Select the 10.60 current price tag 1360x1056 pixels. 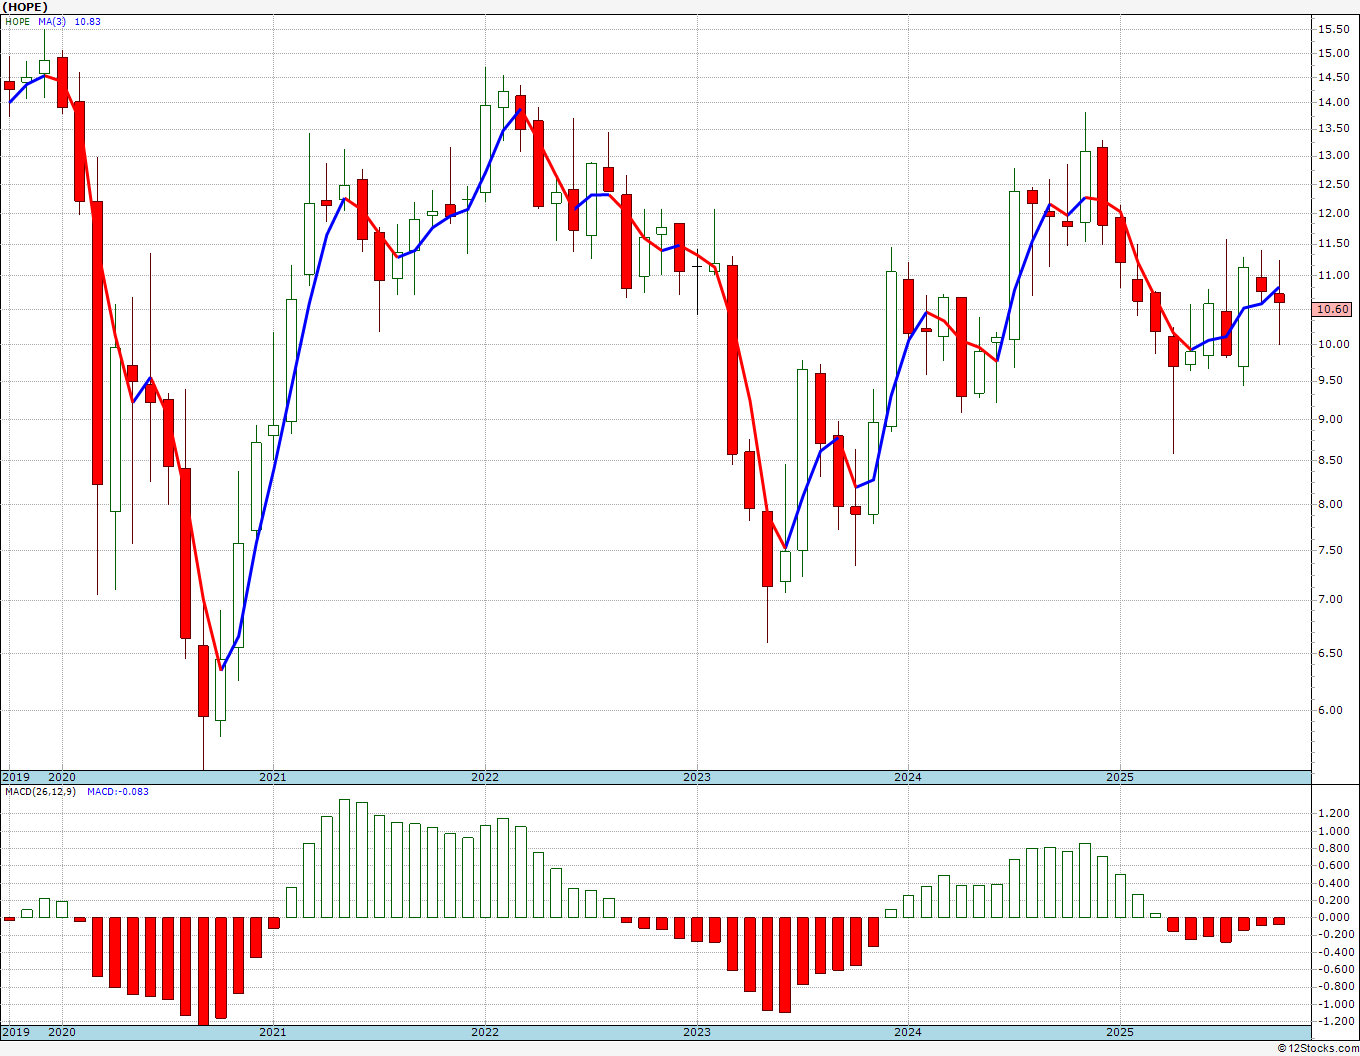coord(1333,310)
